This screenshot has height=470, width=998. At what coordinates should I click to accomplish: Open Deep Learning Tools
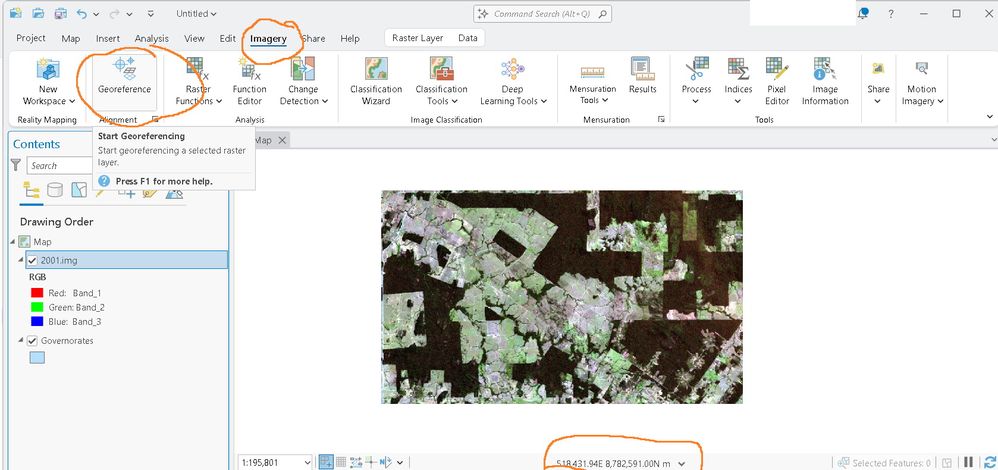click(x=512, y=82)
